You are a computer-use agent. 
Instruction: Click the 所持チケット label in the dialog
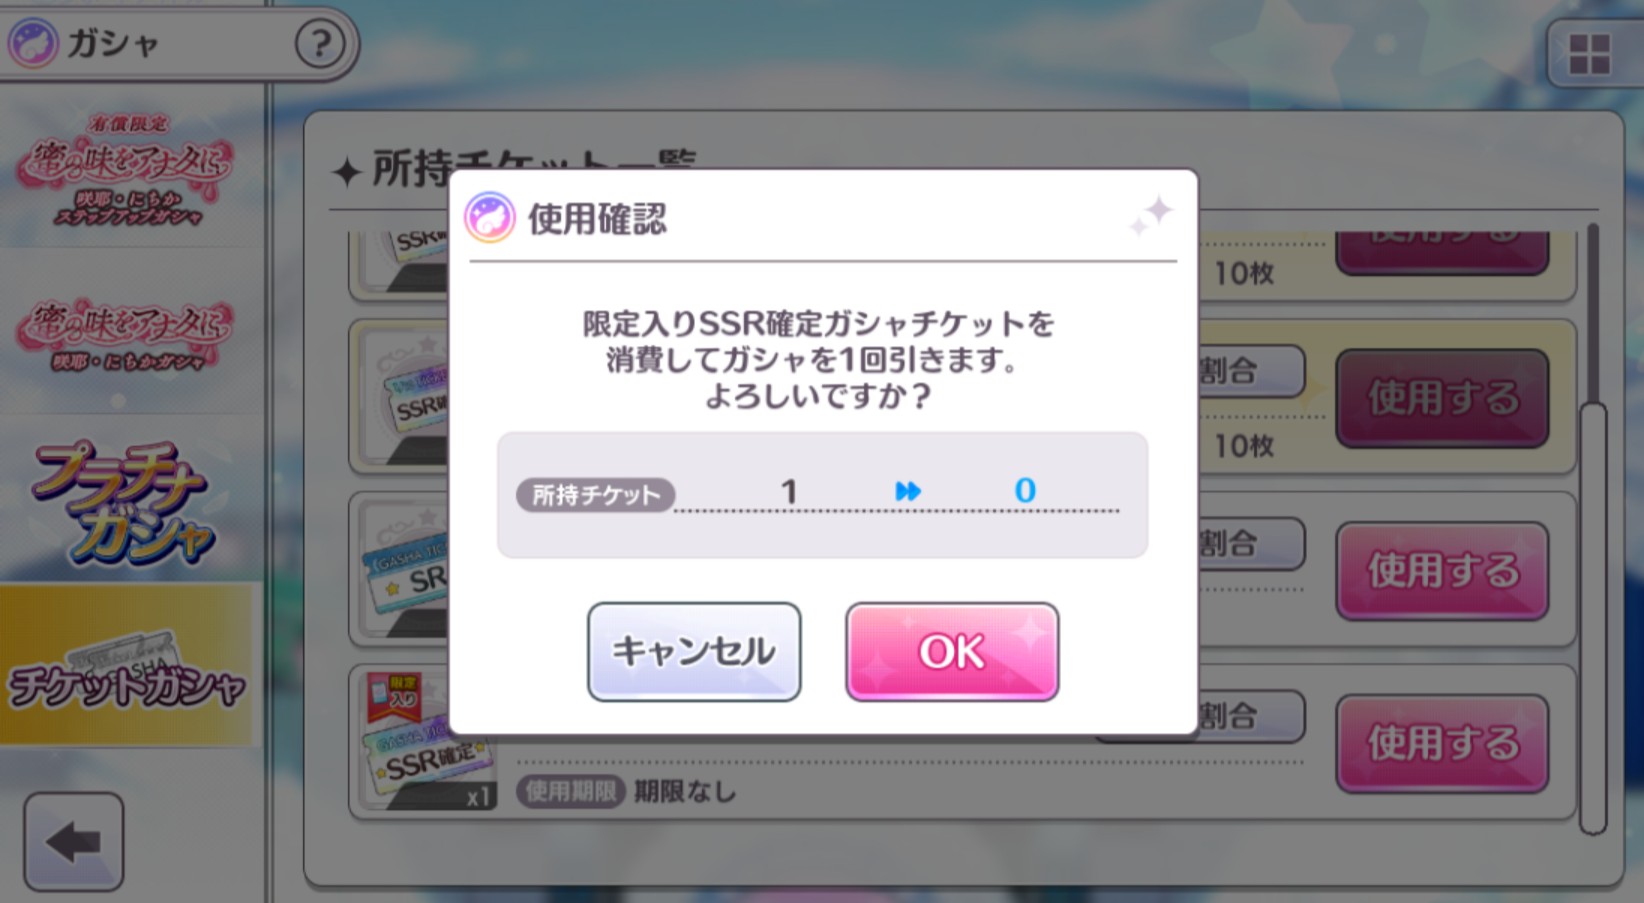595,495
